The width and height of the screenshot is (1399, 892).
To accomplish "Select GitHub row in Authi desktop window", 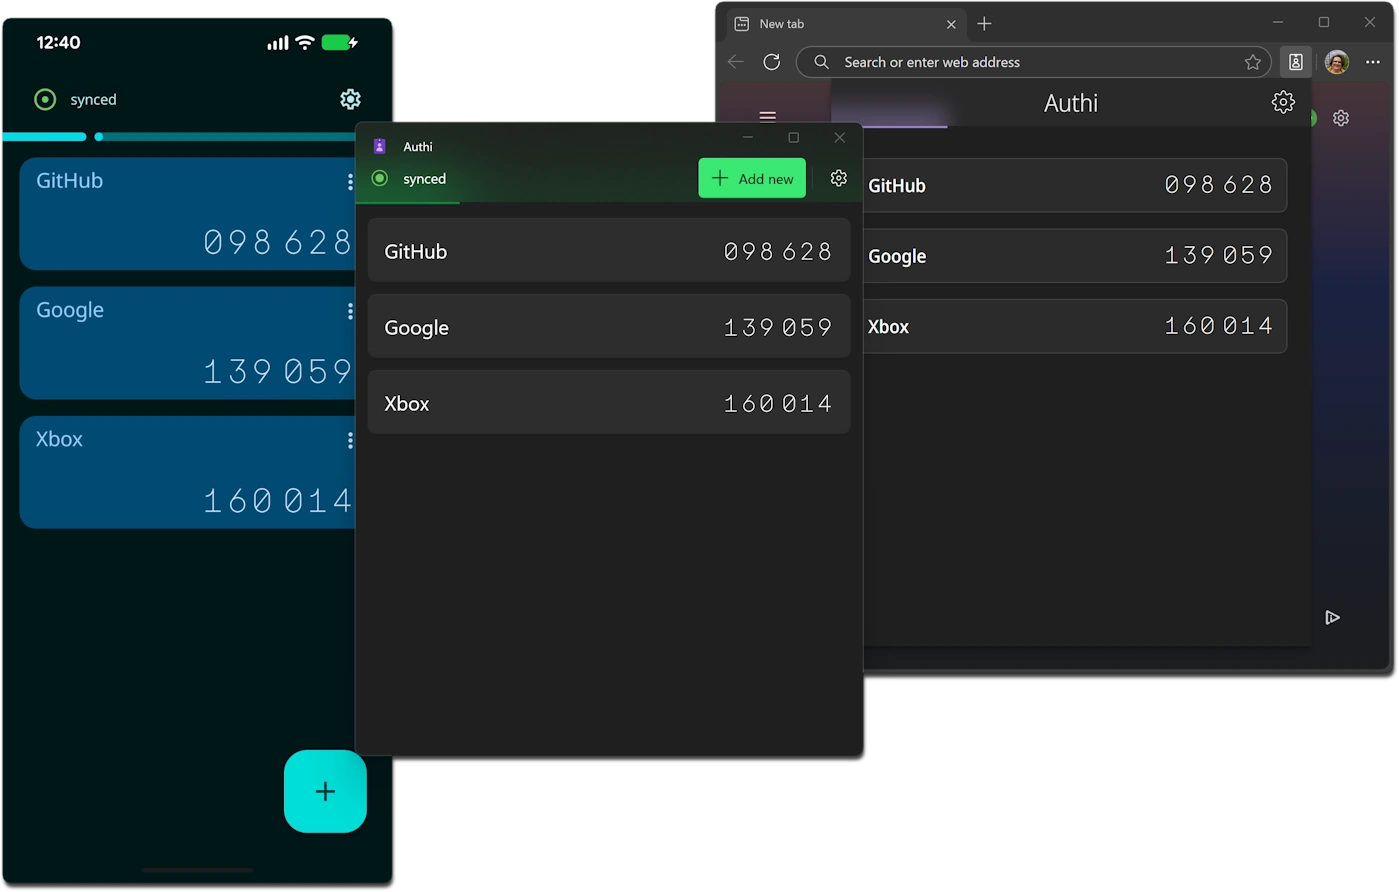I will 609,251.
